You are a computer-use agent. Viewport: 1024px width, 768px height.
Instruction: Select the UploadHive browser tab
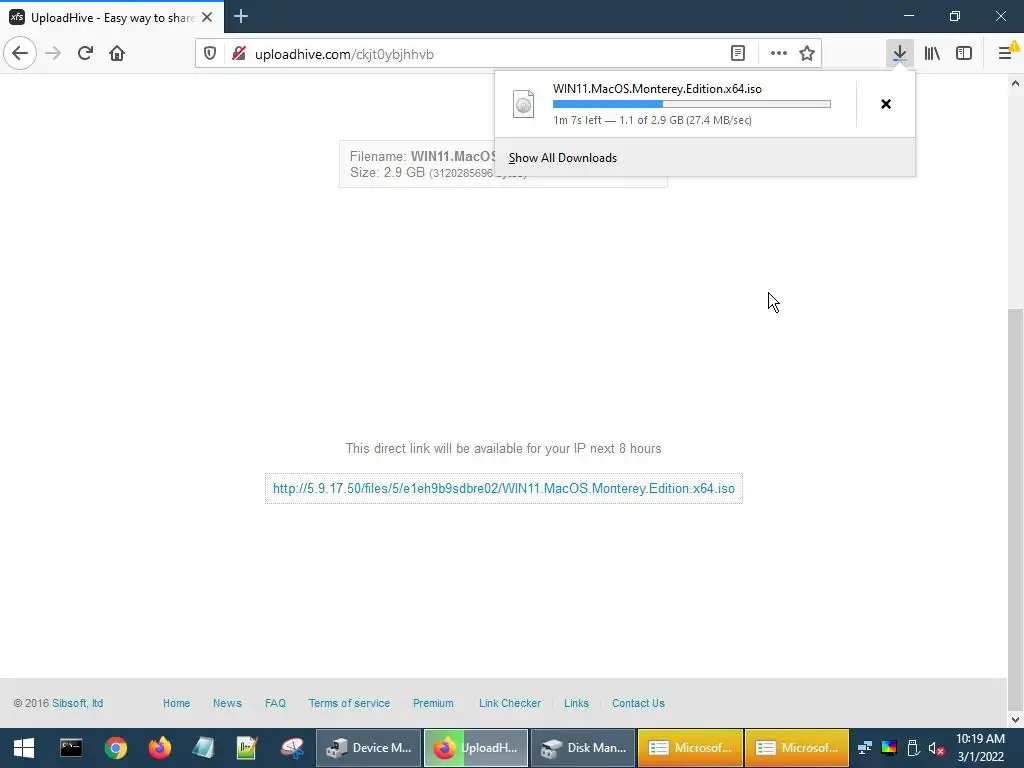[x=112, y=17]
